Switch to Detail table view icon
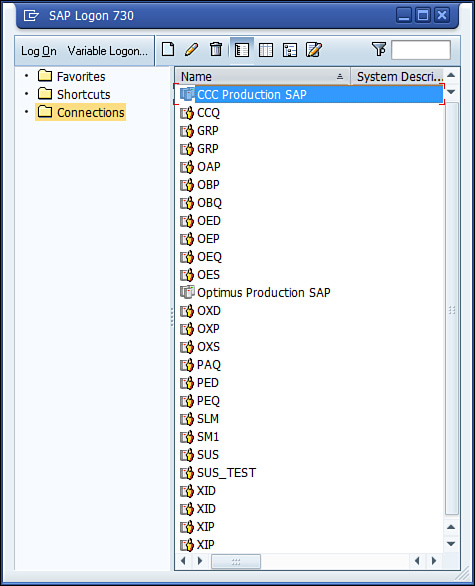 pos(266,50)
